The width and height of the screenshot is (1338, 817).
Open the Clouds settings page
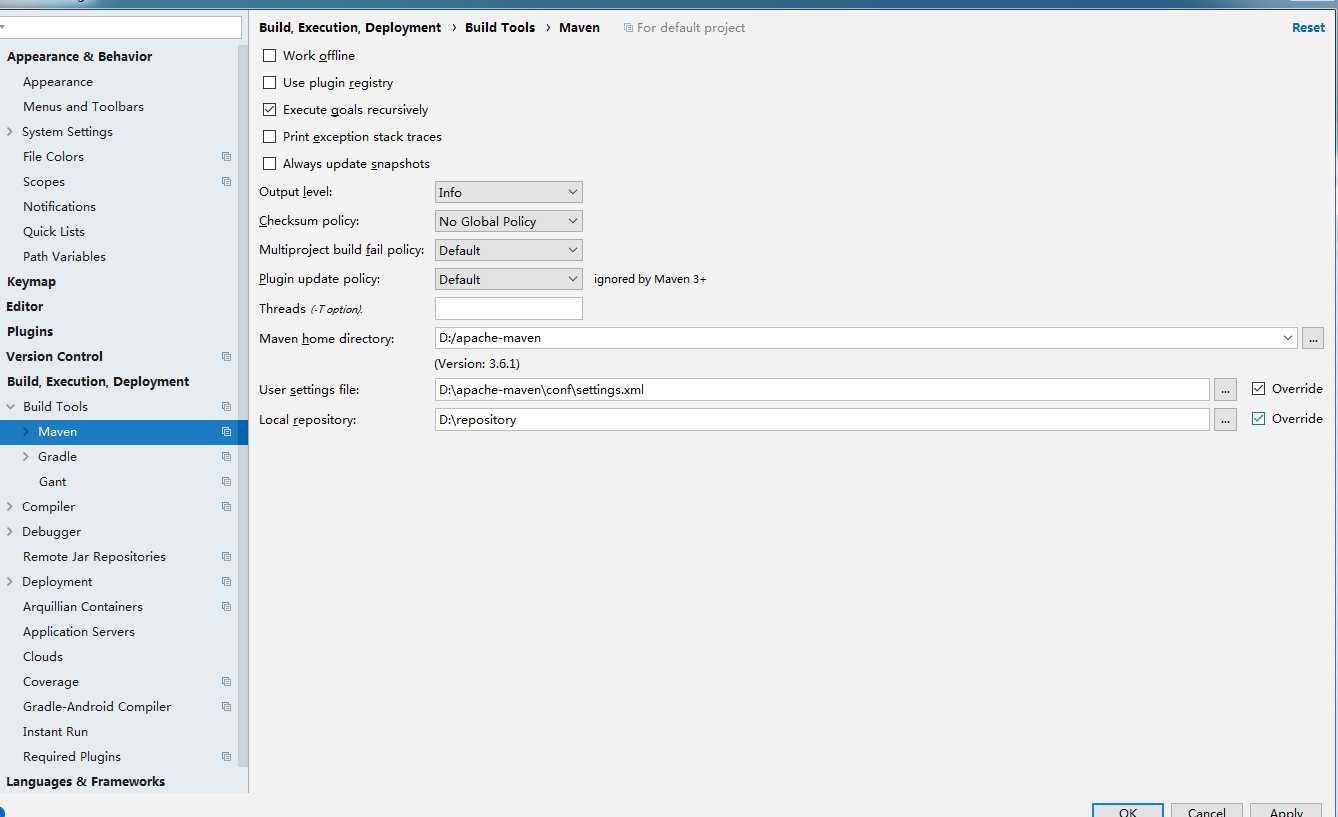[x=43, y=657]
